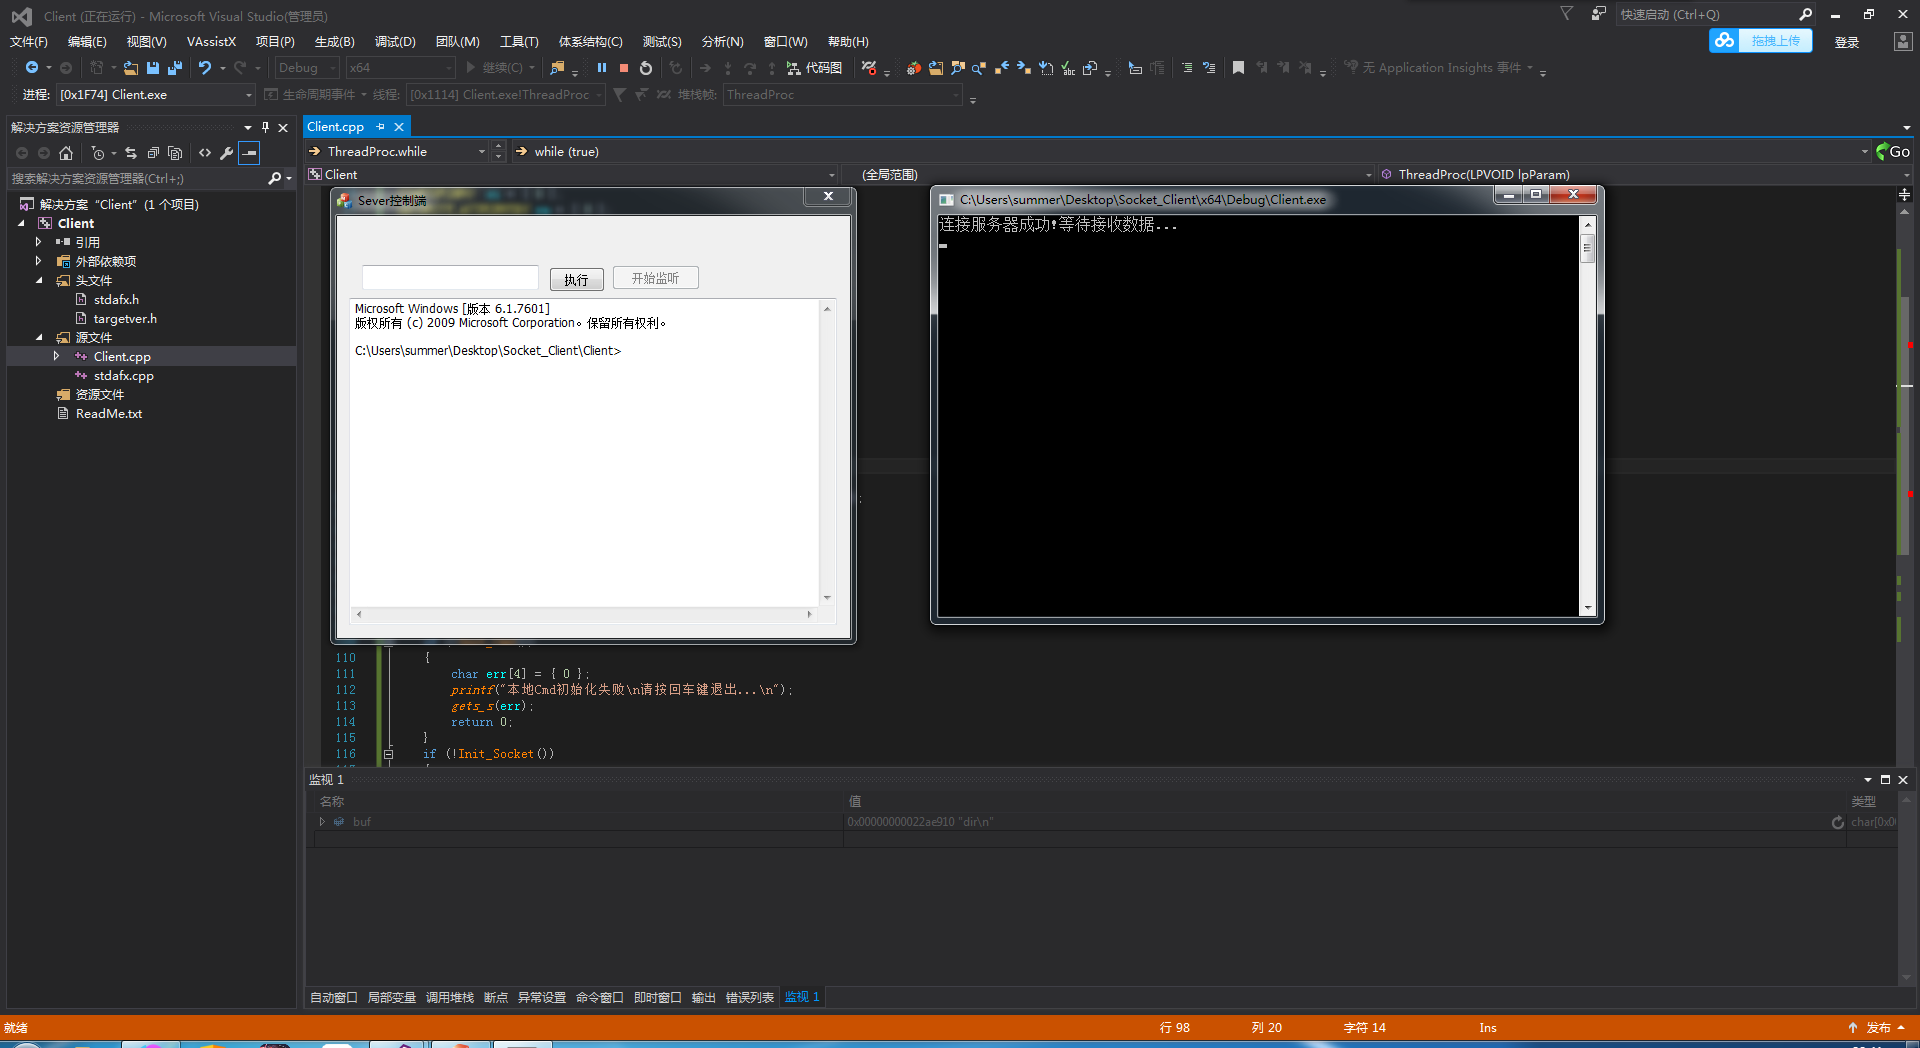The width and height of the screenshot is (1920, 1048).
Task: Select ReadMe.txt in Solution Explorer
Action: coord(109,414)
